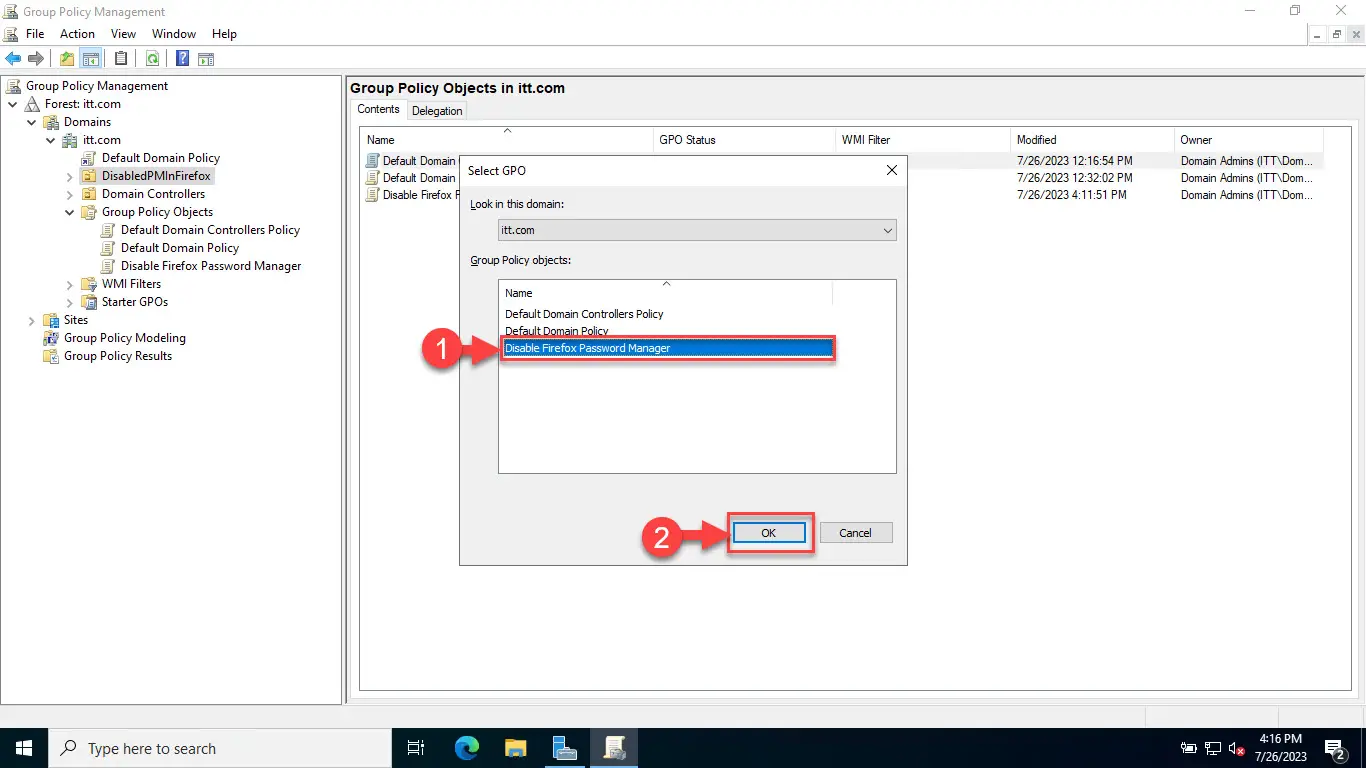Click the 7/26/2023 12:16:54 PM modified cell
This screenshot has height=768, width=1366.
tap(1074, 161)
